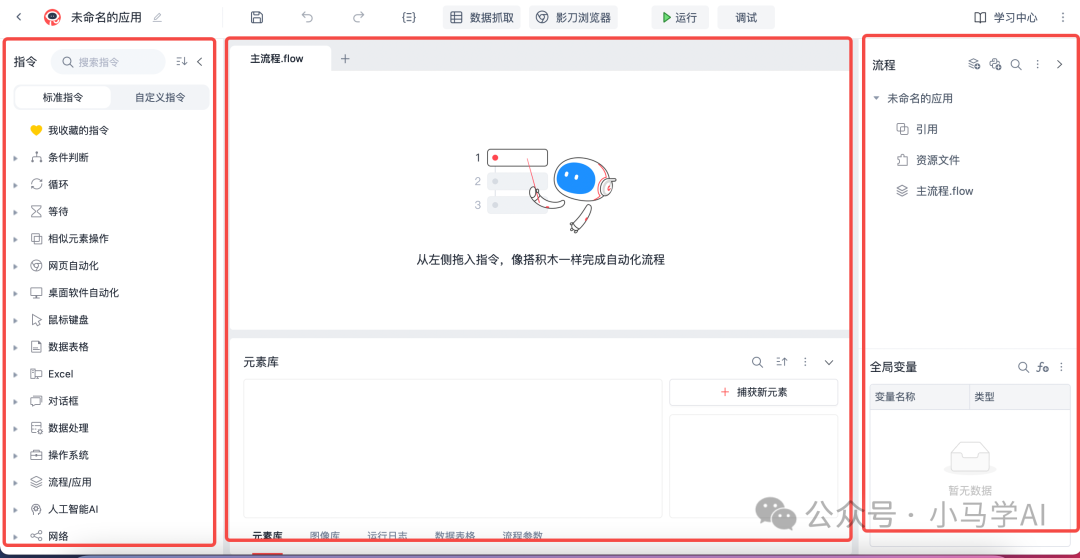Click 捕获新元素 button
This screenshot has height=558, width=1080.
754,392
